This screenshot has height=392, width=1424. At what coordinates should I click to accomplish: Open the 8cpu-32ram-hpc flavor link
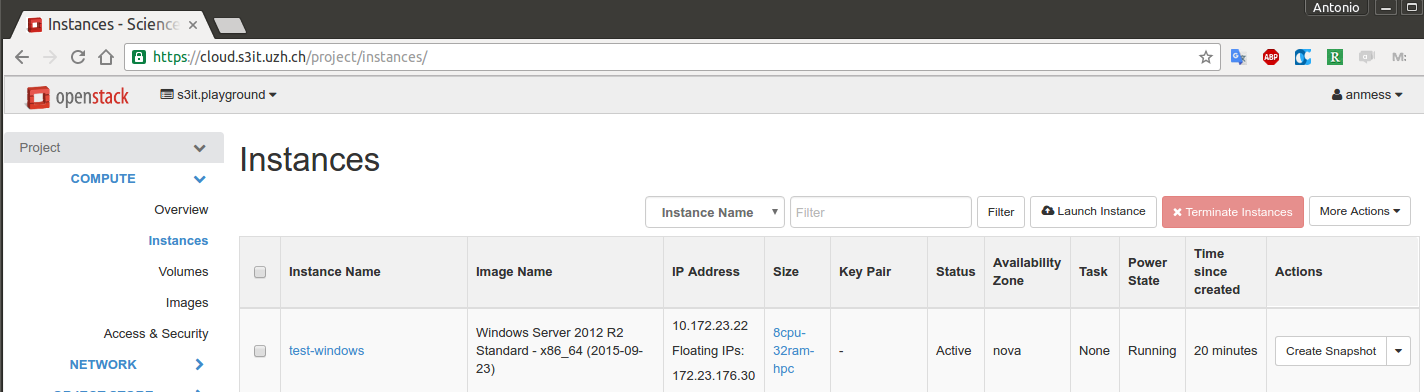(794, 351)
